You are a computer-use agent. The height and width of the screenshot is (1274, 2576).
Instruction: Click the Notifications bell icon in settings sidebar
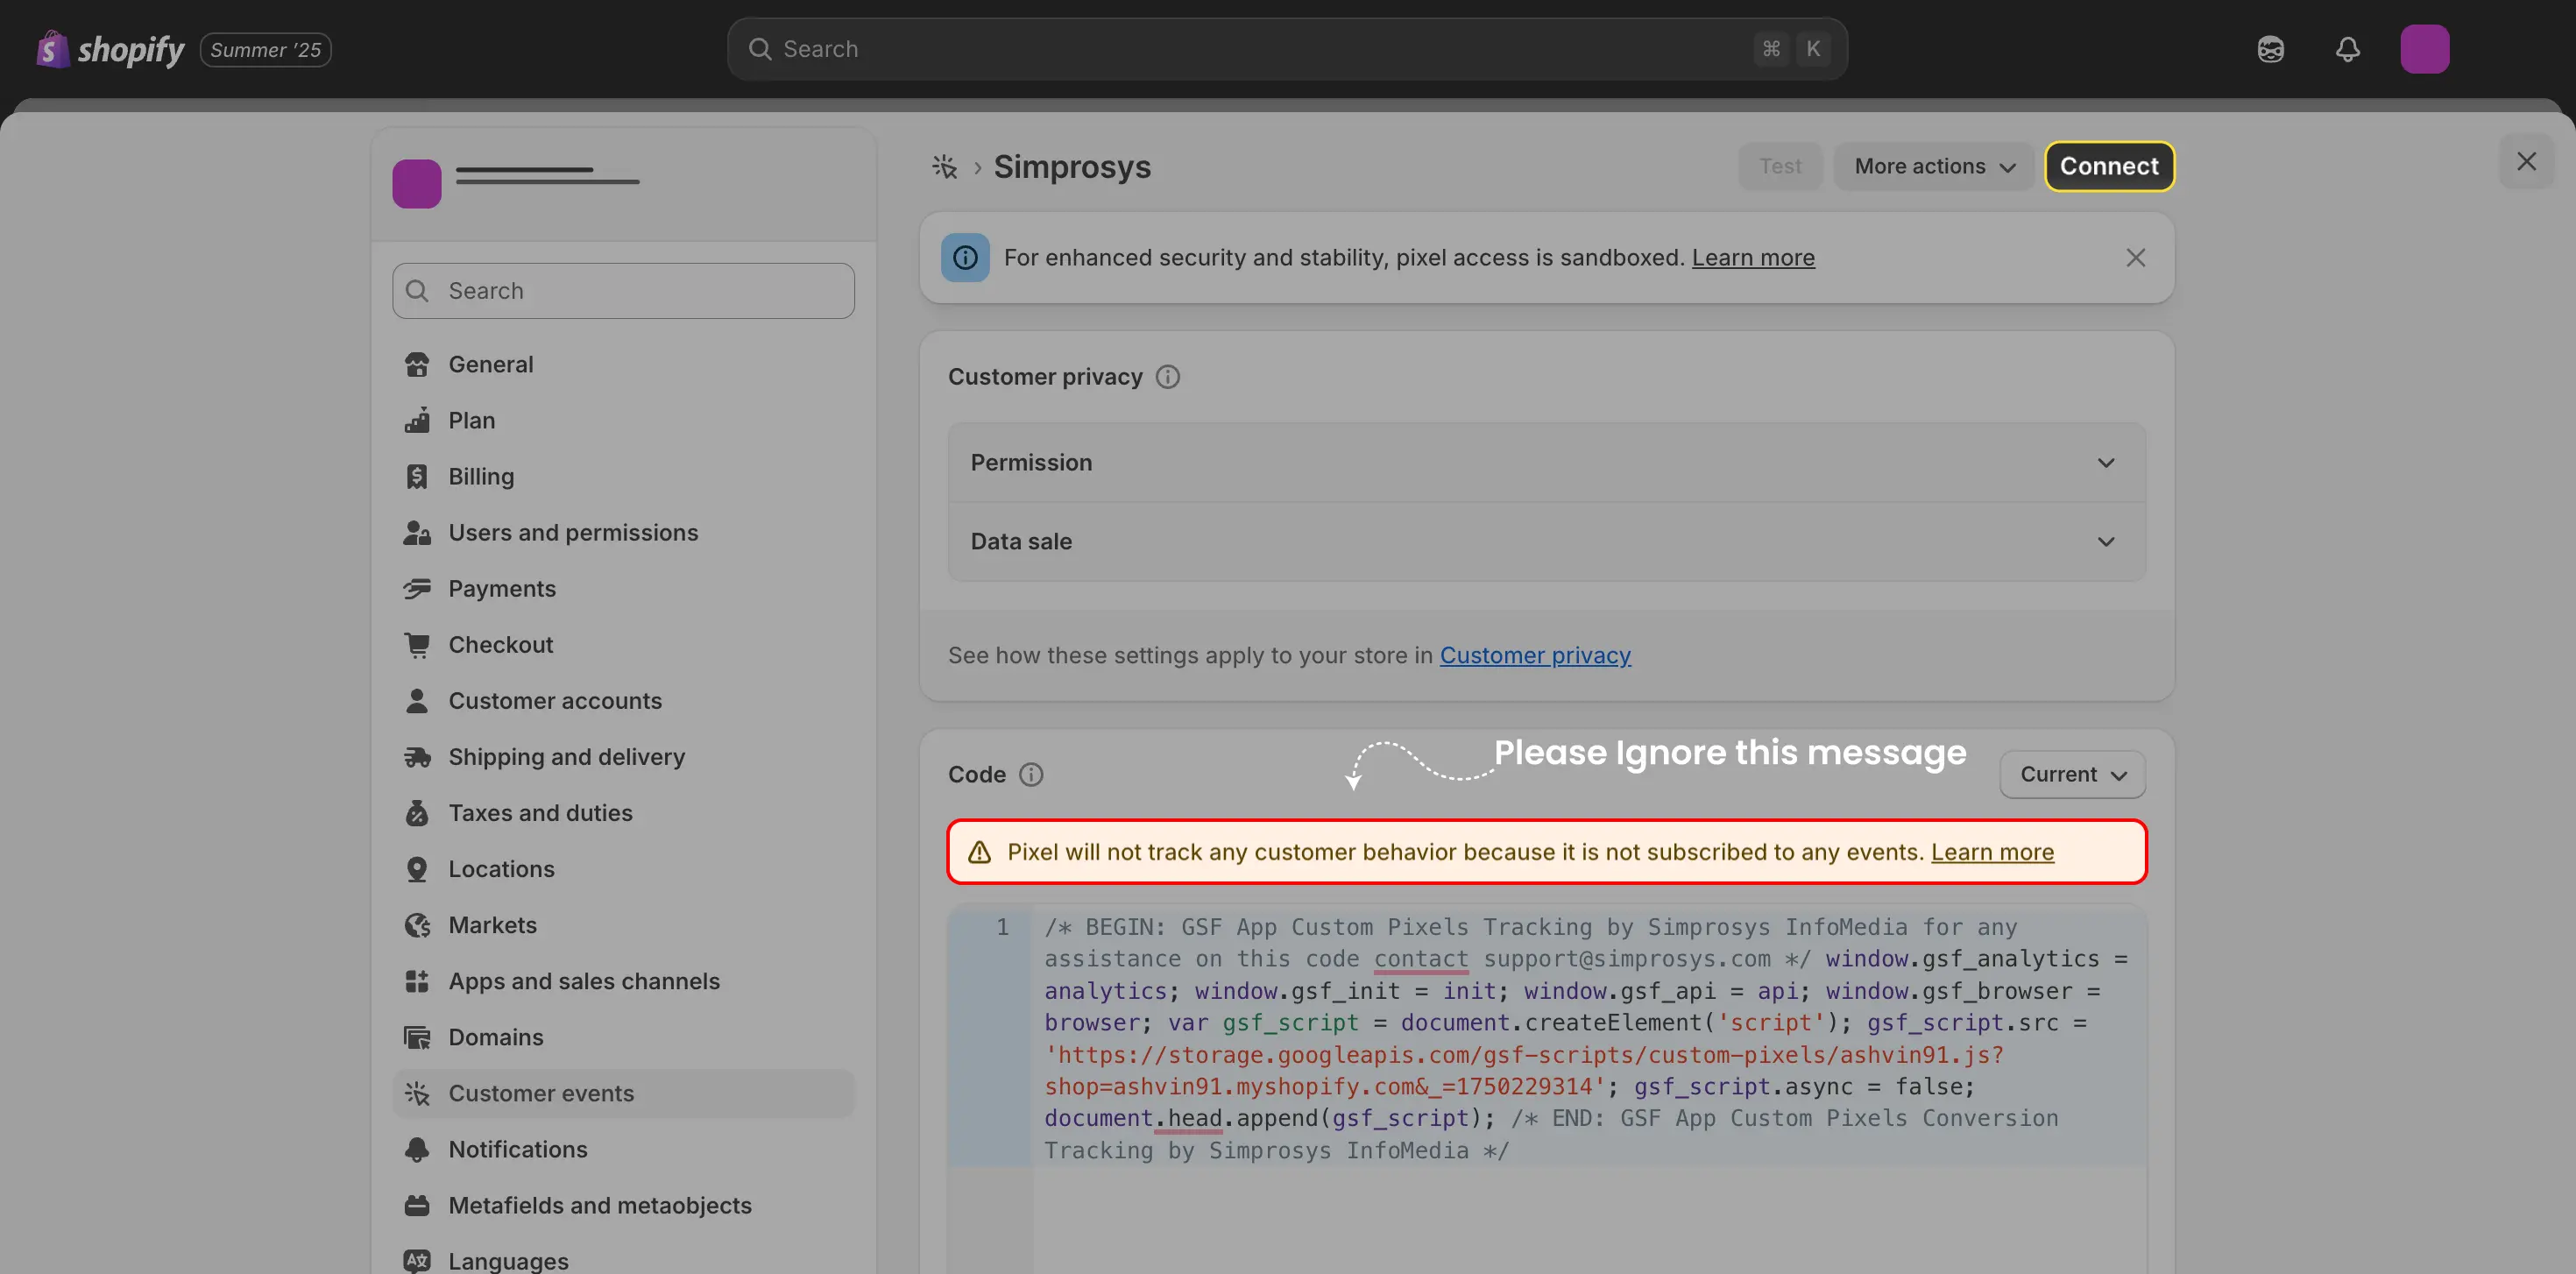coord(417,1149)
